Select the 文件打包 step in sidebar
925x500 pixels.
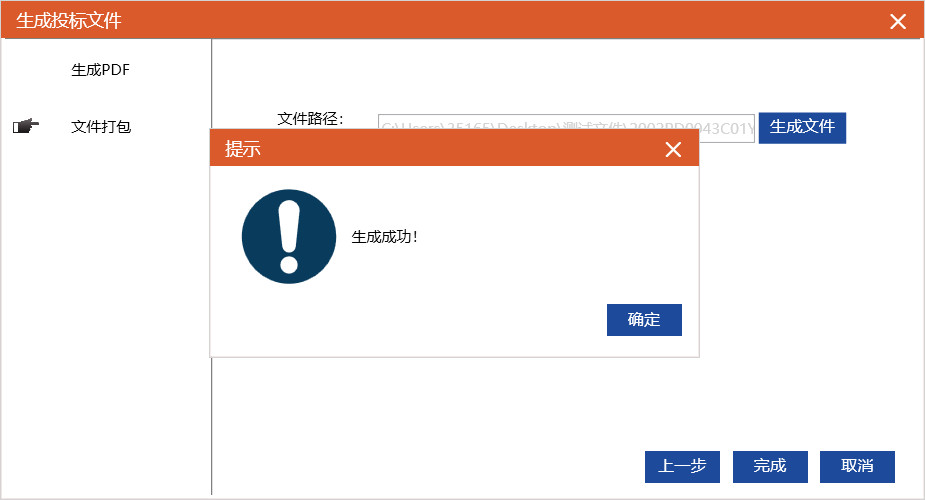tap(101, 127)
